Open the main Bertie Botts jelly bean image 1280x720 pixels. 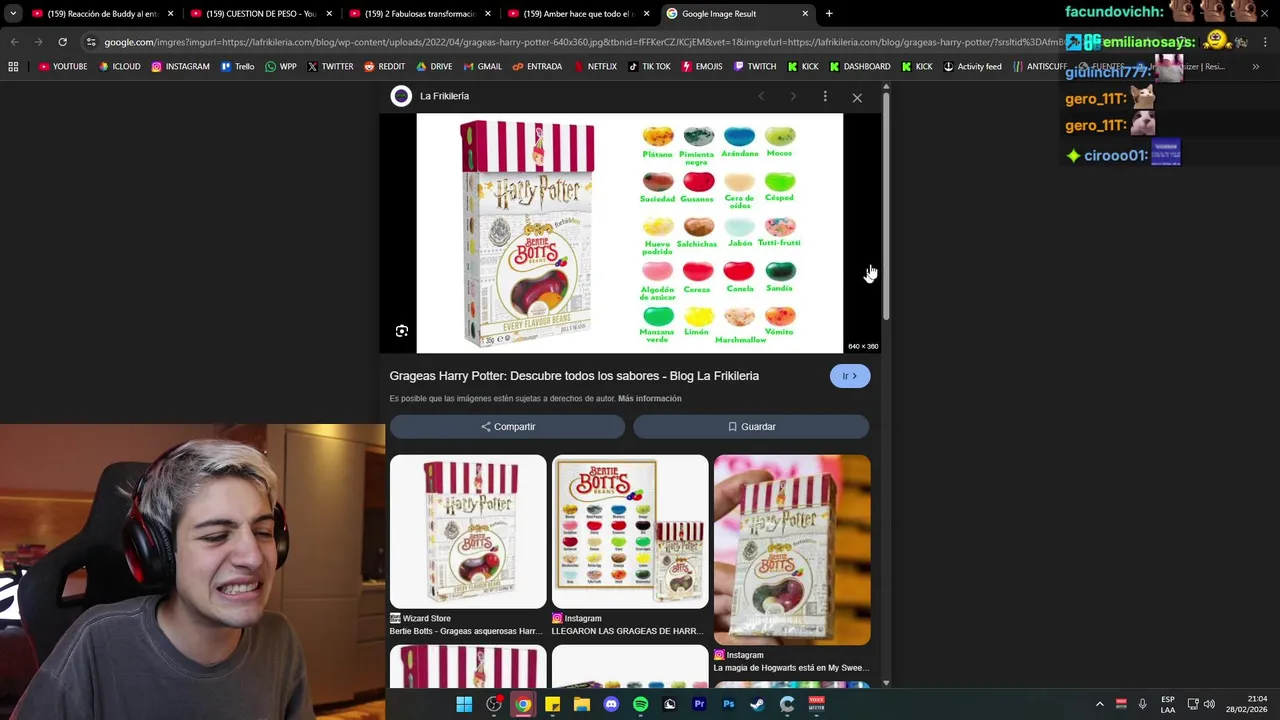(x=630, y=233)
